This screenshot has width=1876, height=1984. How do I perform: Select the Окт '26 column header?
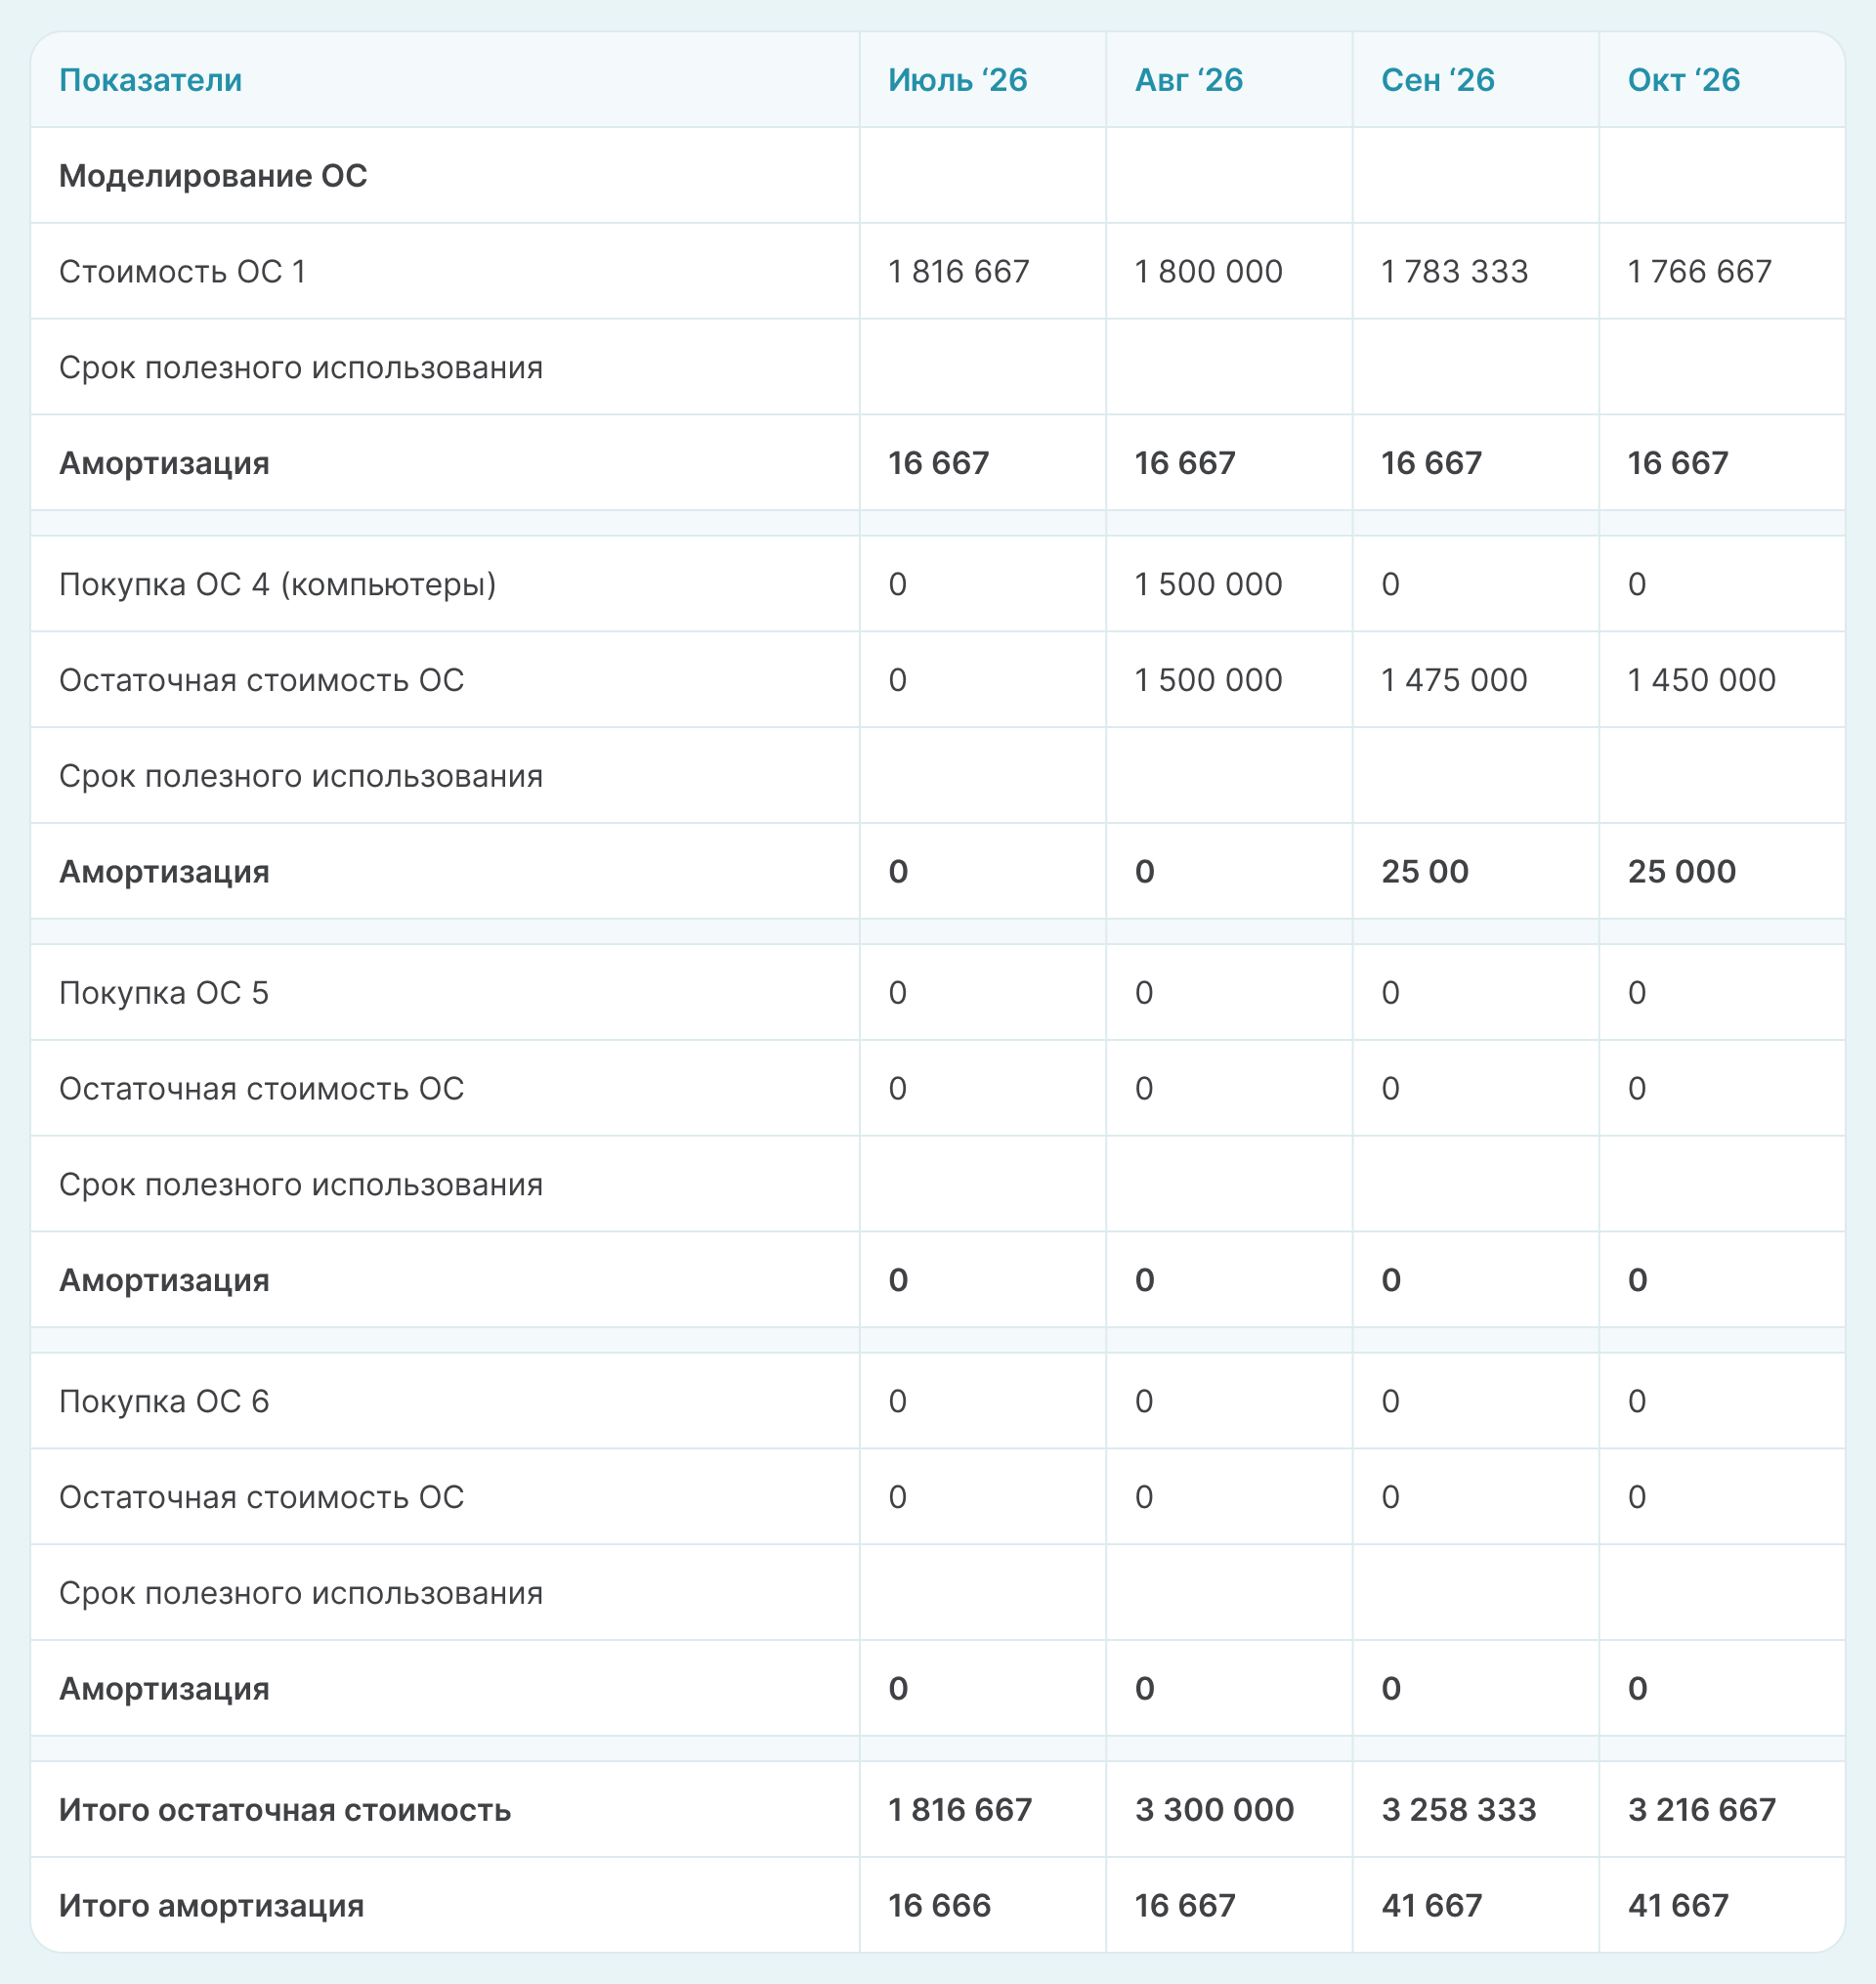pos(1683,80)
